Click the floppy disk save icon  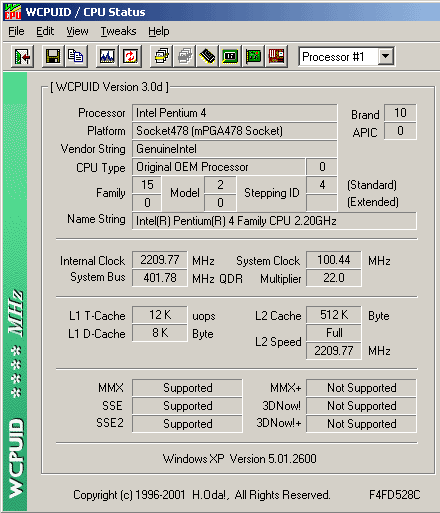point(53,56)
